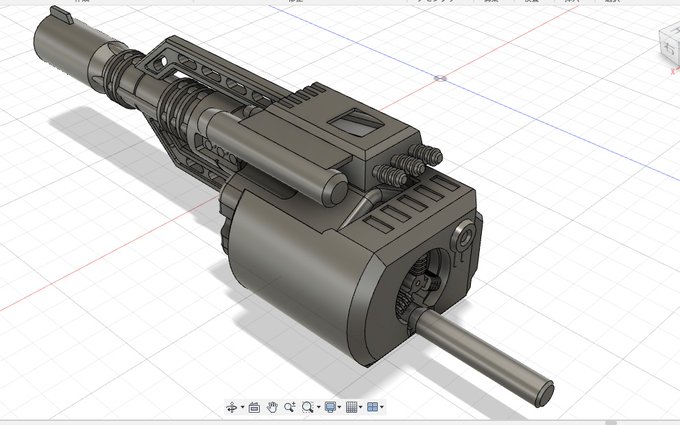Viewport: 680px width, 425px height.
Task: Click the origin point marker
Action: pyautogui.click(x=440, y=78)
